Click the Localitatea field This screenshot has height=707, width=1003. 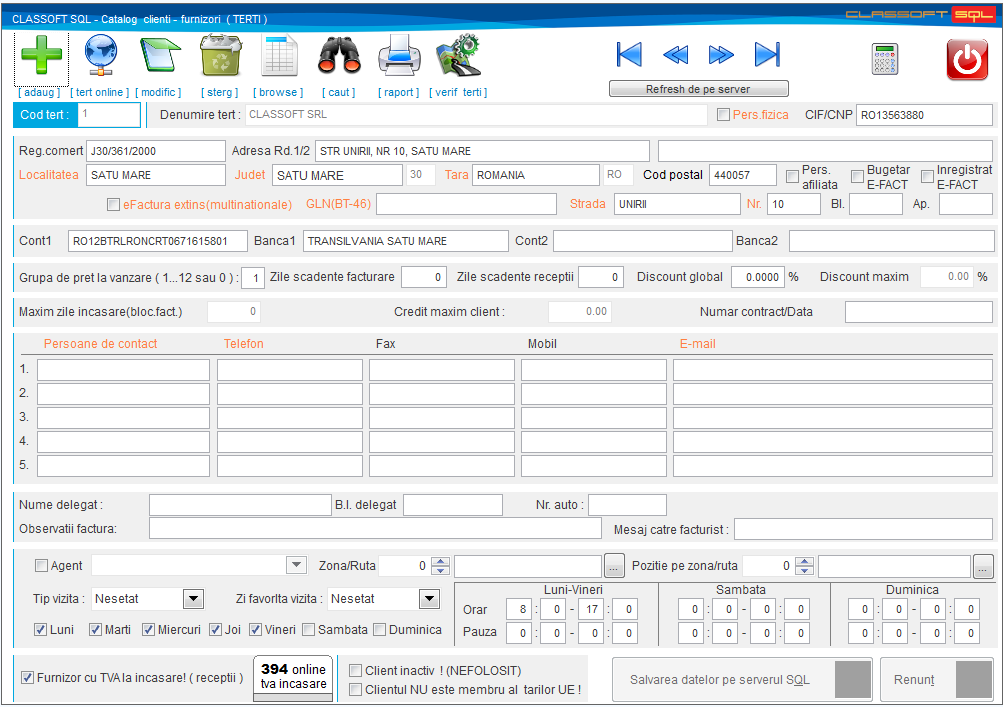pyautogui.click(x=155, y=175)
